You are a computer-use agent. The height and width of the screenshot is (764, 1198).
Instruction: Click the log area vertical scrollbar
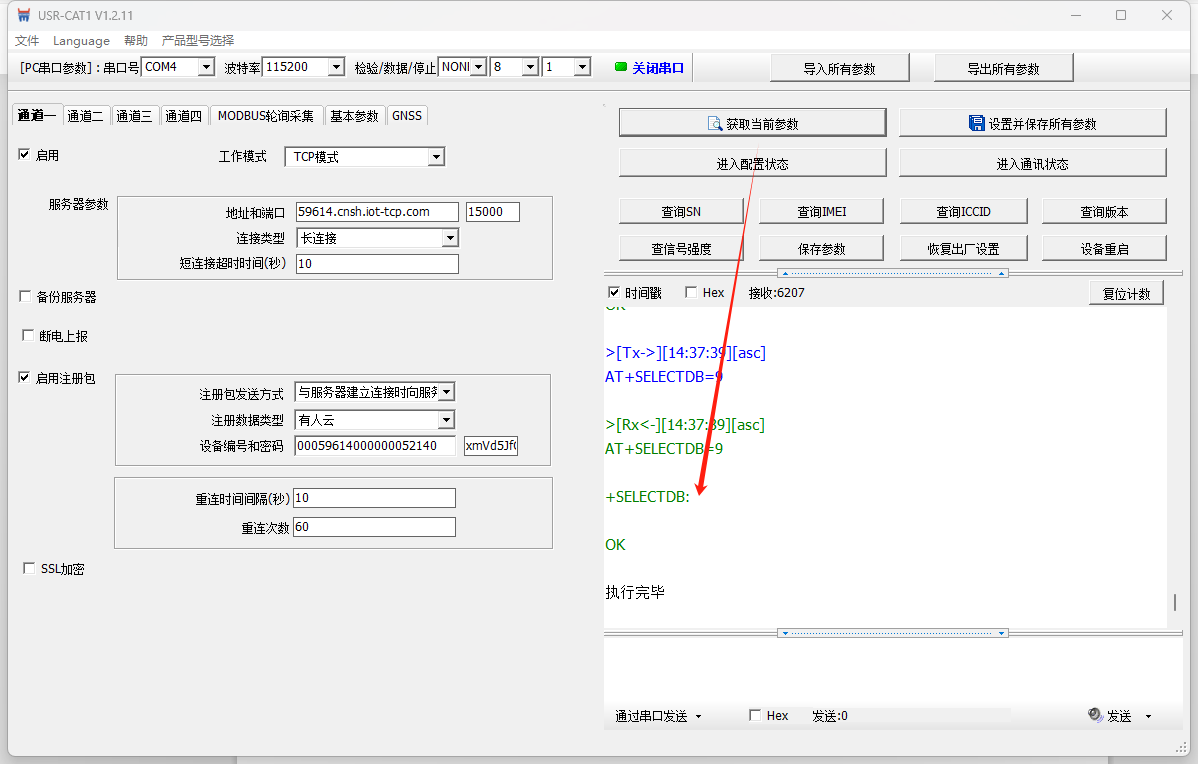click(x=1174, y=602)
